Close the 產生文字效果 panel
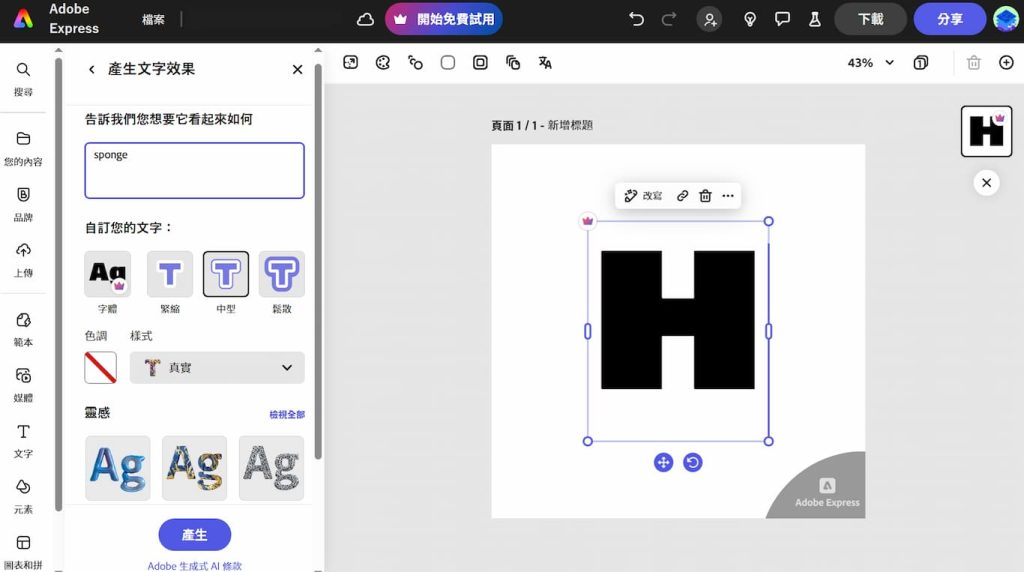The image size is (1024, 572). [x=297, y=69]
